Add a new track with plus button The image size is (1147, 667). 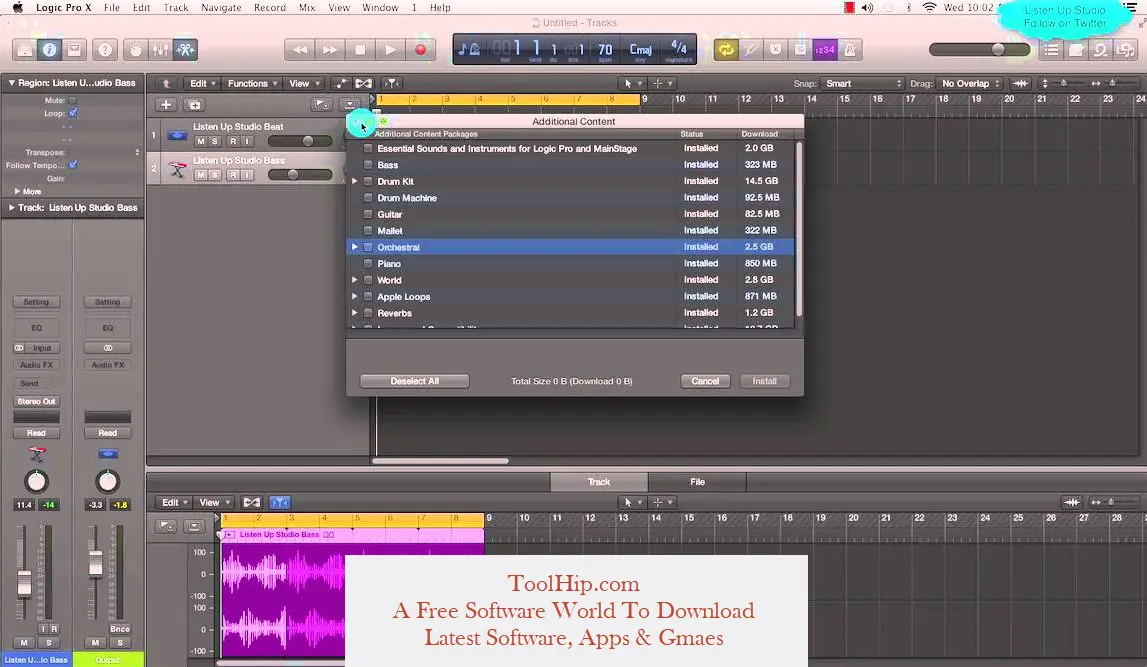point(166,105)
